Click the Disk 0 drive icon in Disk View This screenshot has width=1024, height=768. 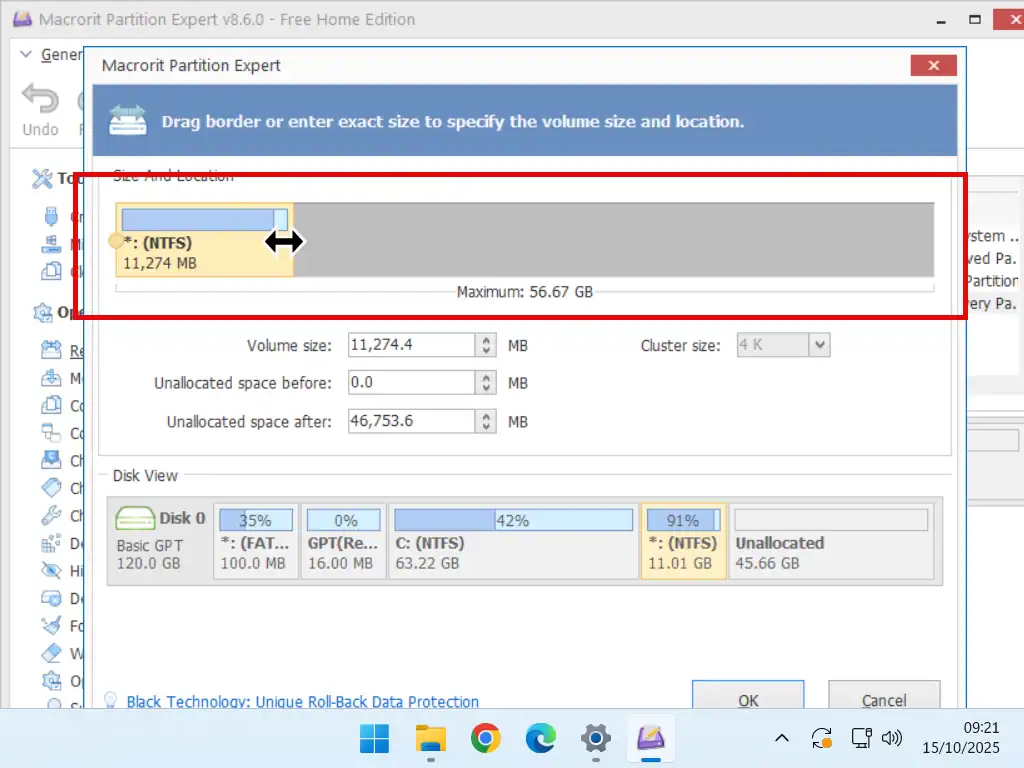pos(135,518)
